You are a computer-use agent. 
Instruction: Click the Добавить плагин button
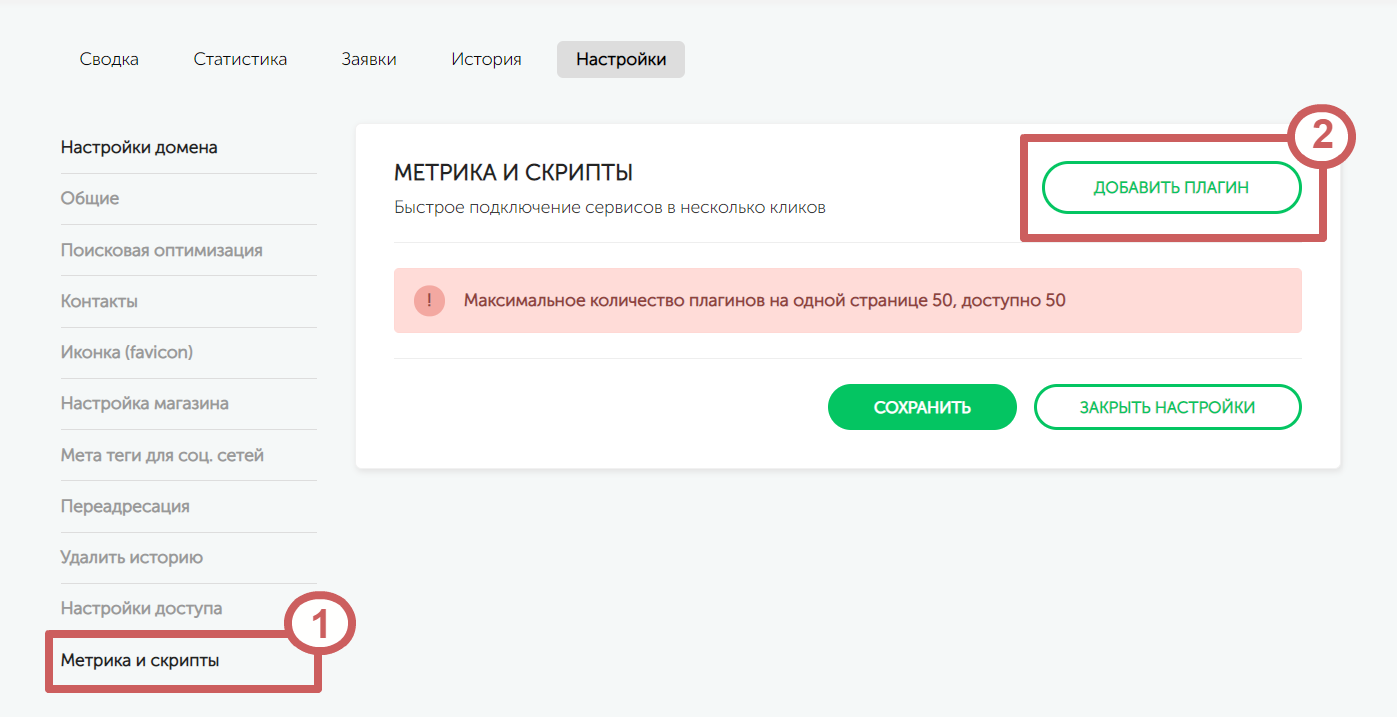point(1171,188)
